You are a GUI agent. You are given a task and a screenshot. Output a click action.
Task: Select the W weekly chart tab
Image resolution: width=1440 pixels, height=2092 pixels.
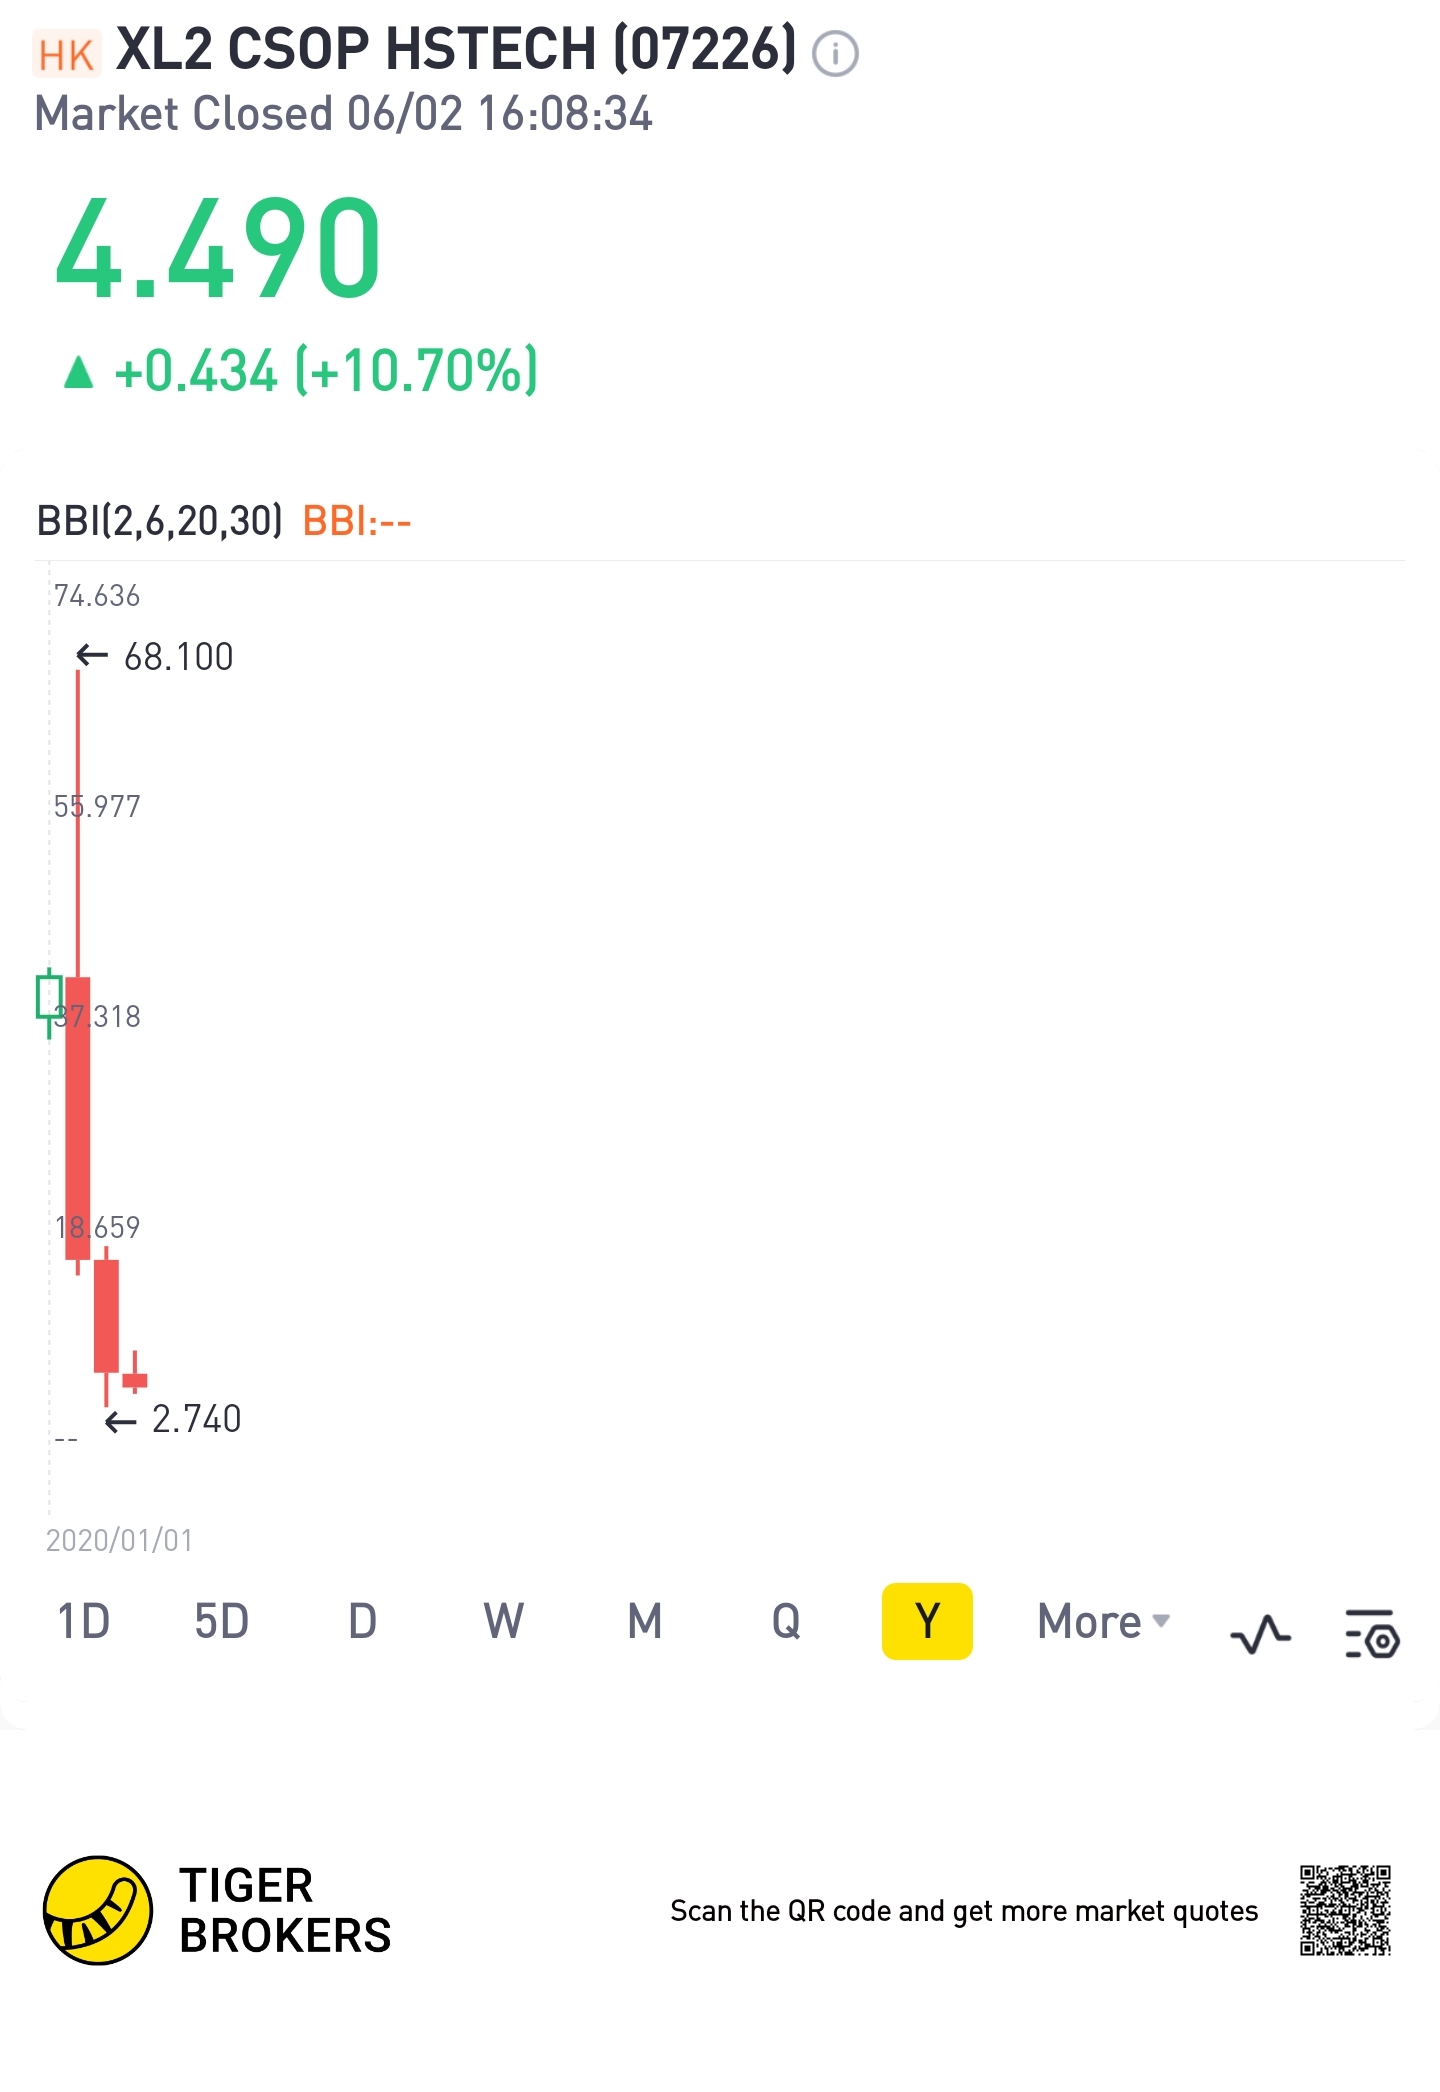[503, 1621]
